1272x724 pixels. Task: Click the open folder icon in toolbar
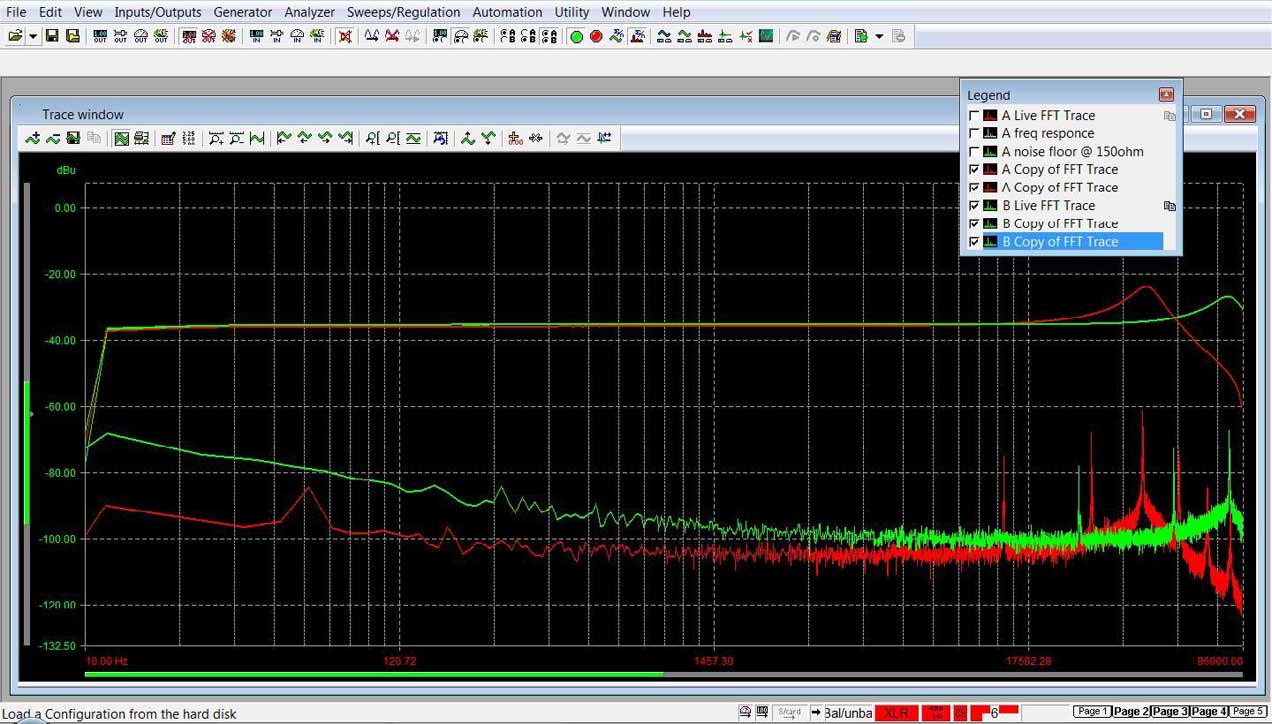(15, 36)
